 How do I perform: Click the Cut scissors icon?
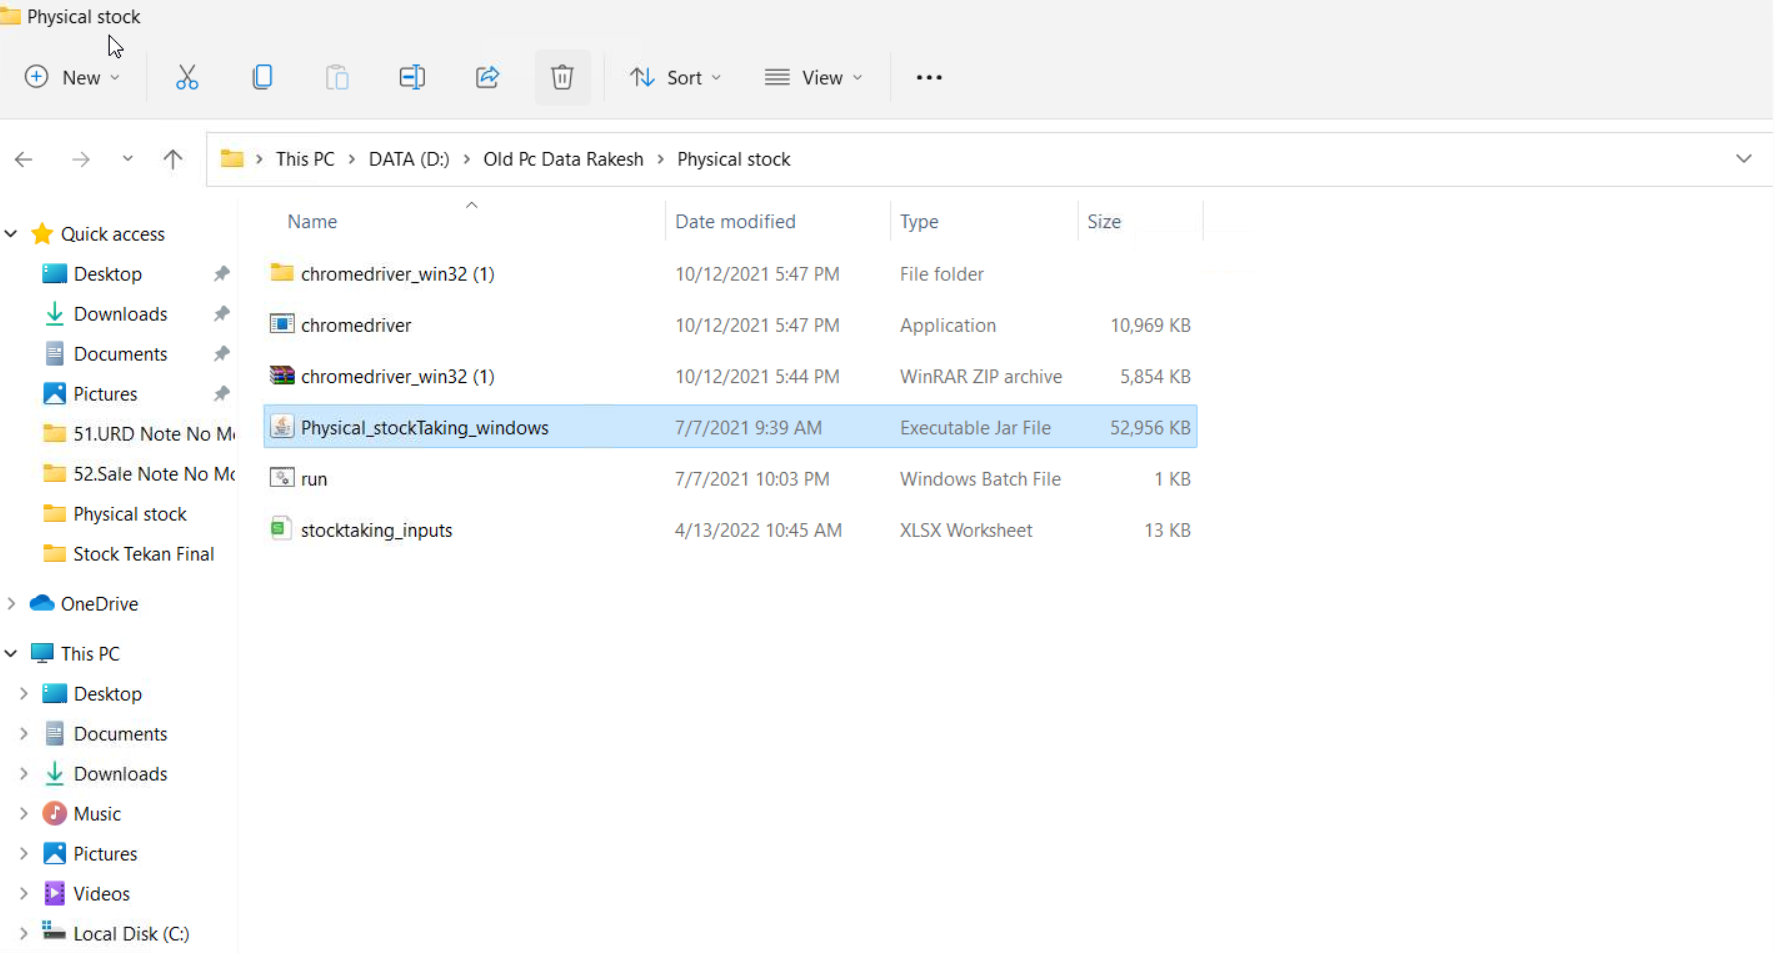click(187, 77)
